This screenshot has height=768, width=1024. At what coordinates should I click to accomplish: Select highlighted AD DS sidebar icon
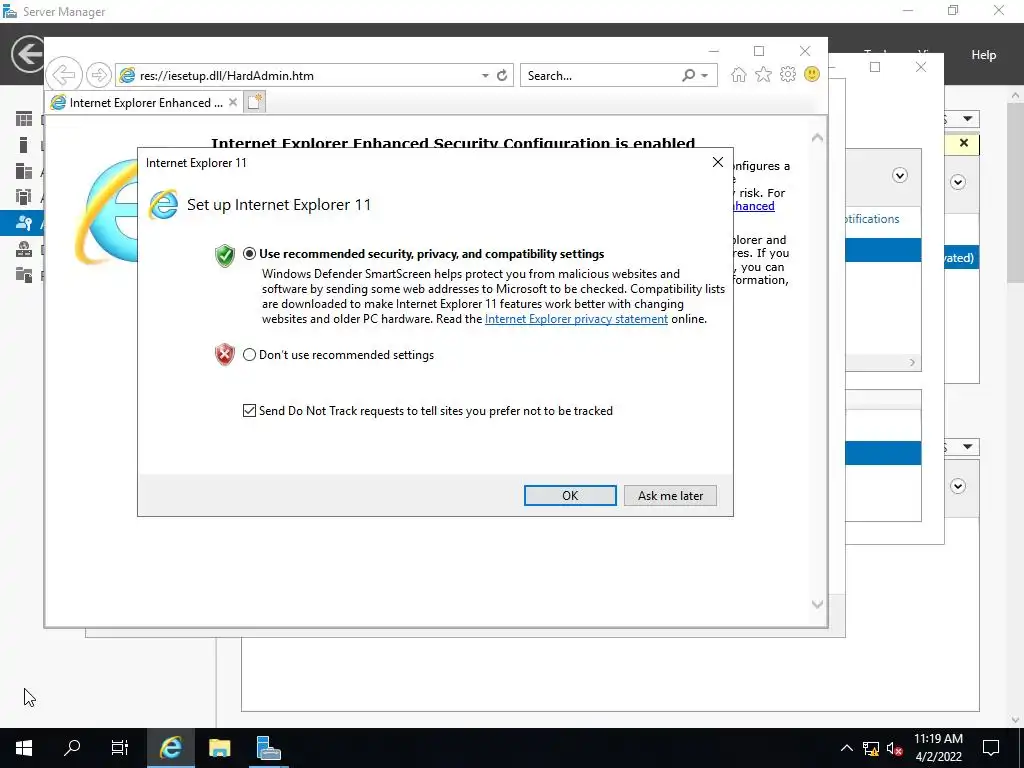(x=24, y=223)
